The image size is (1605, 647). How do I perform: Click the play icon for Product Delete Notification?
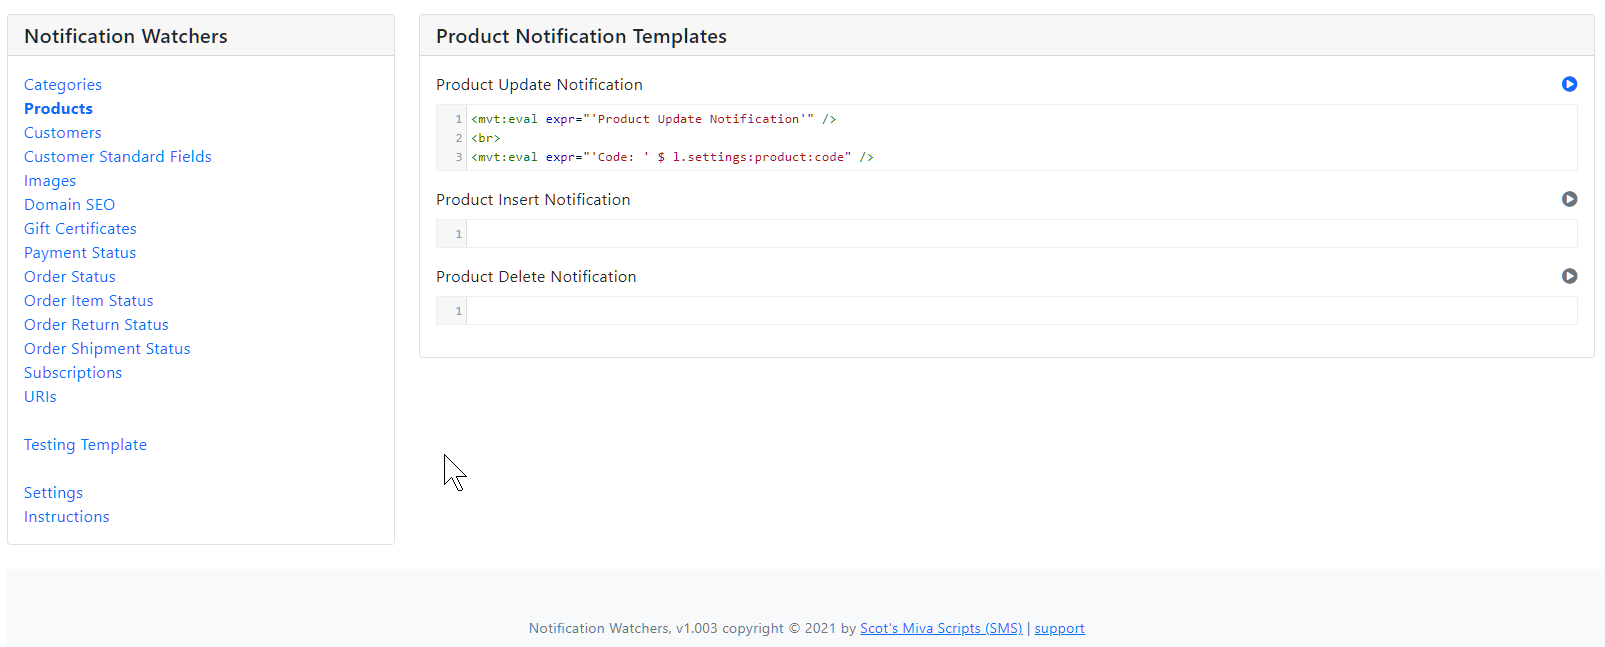pyautogui.click(x=1569, y=277)
